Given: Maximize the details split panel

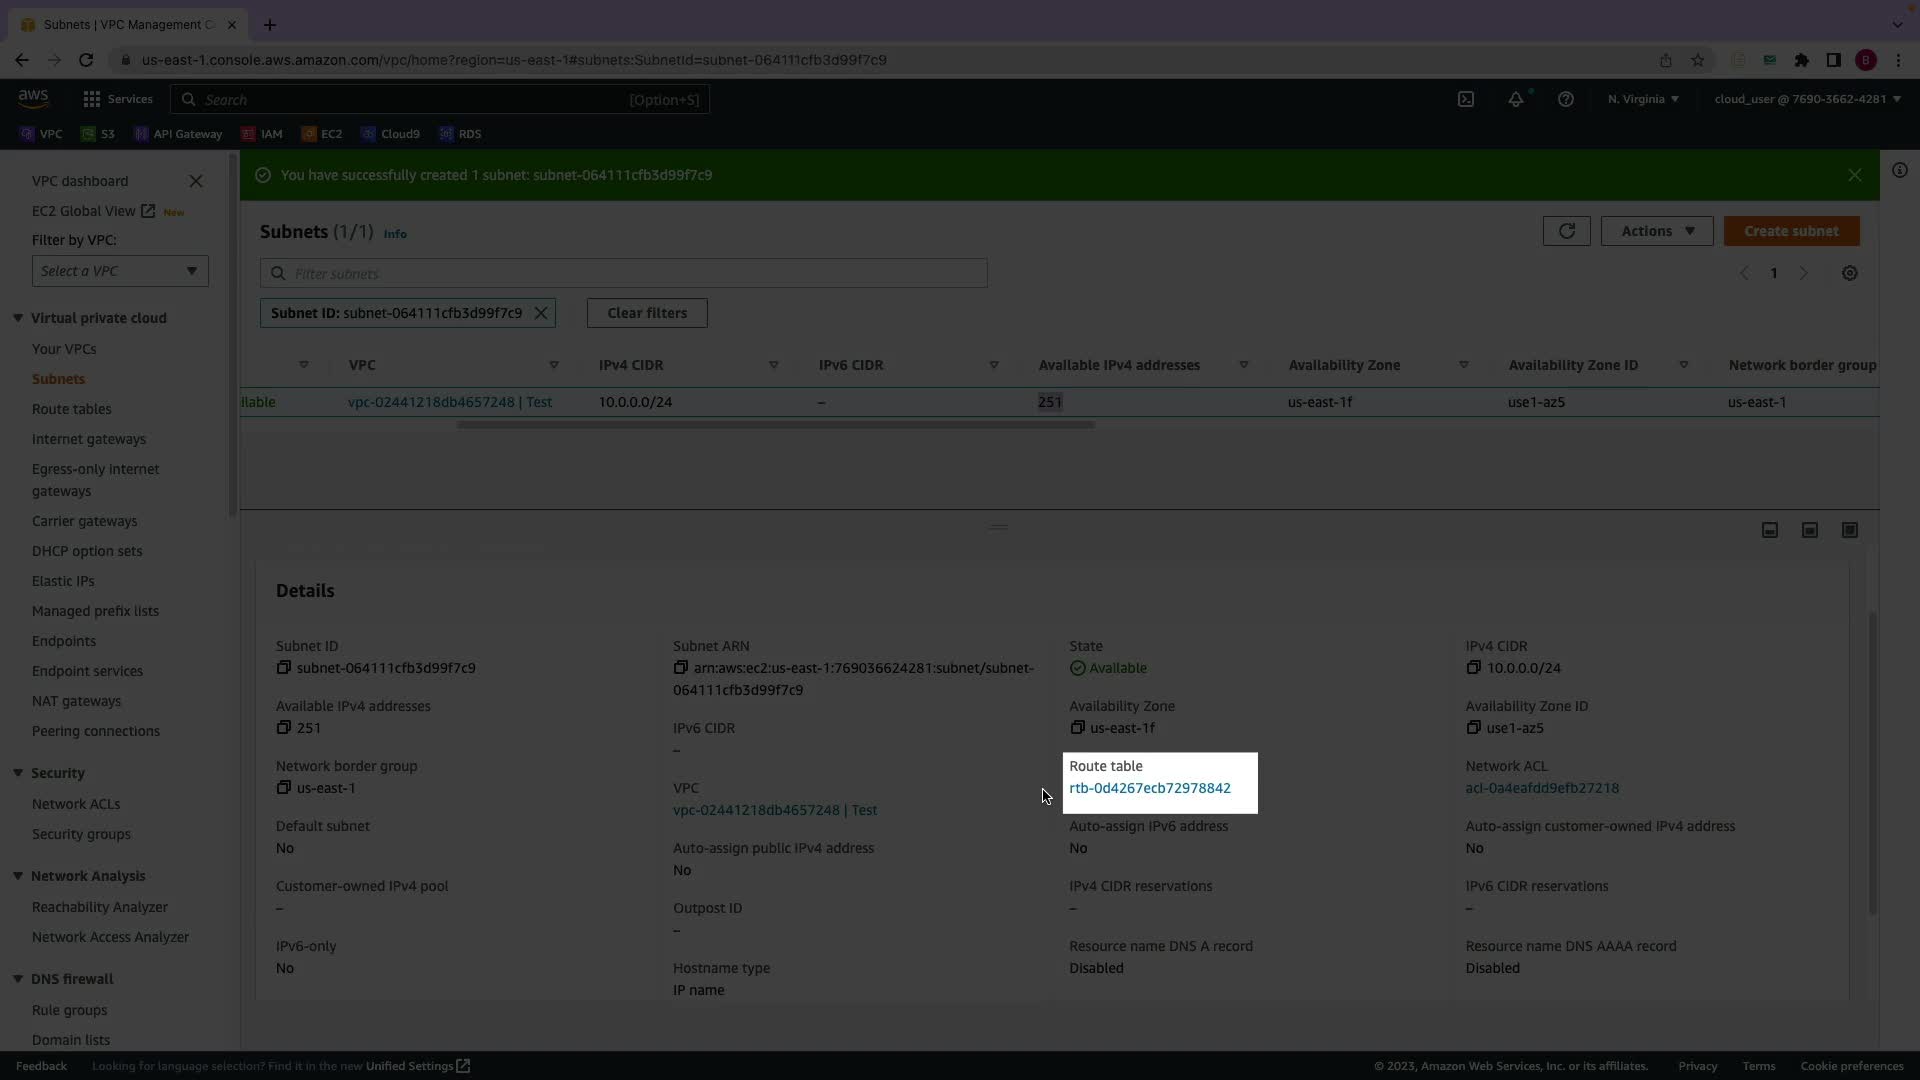Looking at the screenshot, I should 1849,530.
